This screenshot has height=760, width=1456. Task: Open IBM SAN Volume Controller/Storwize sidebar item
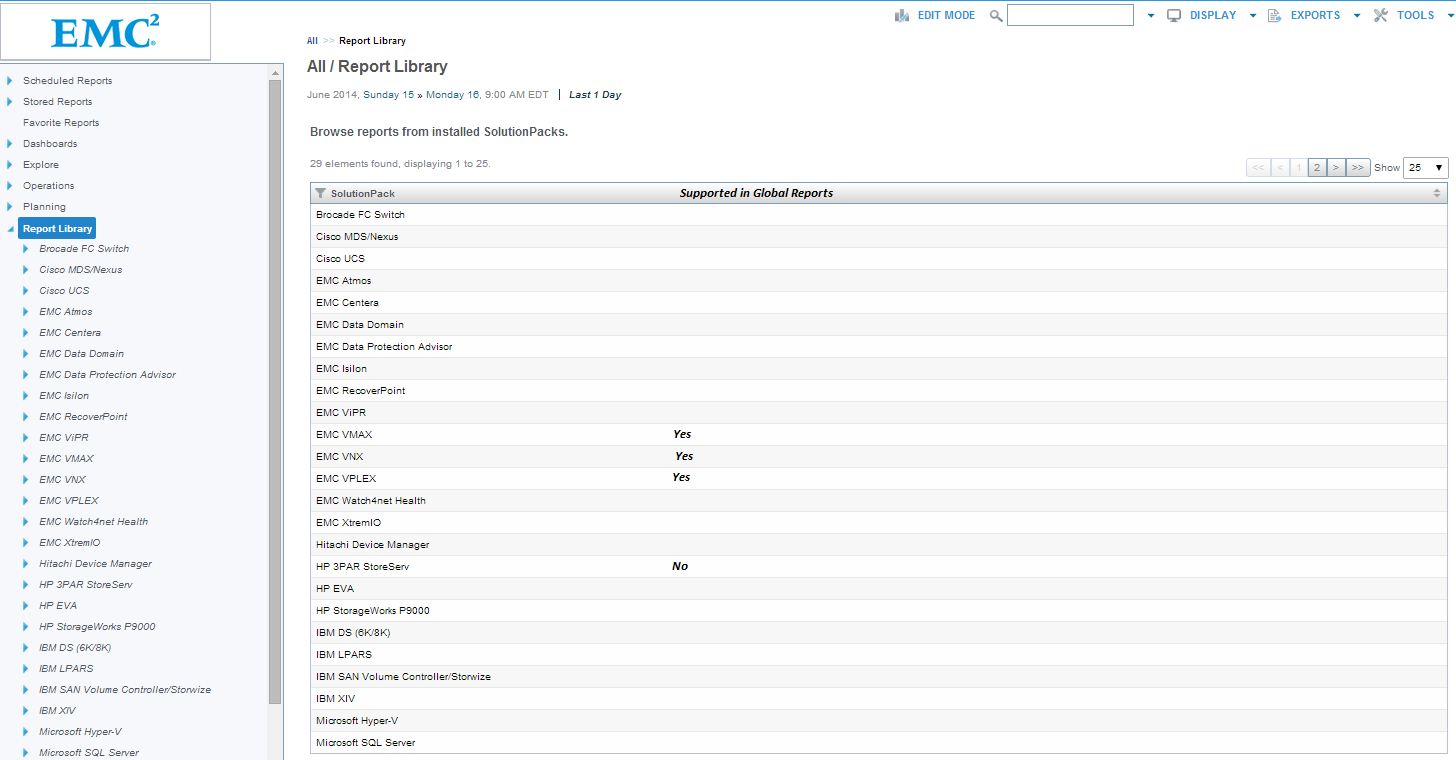(125, 690)
